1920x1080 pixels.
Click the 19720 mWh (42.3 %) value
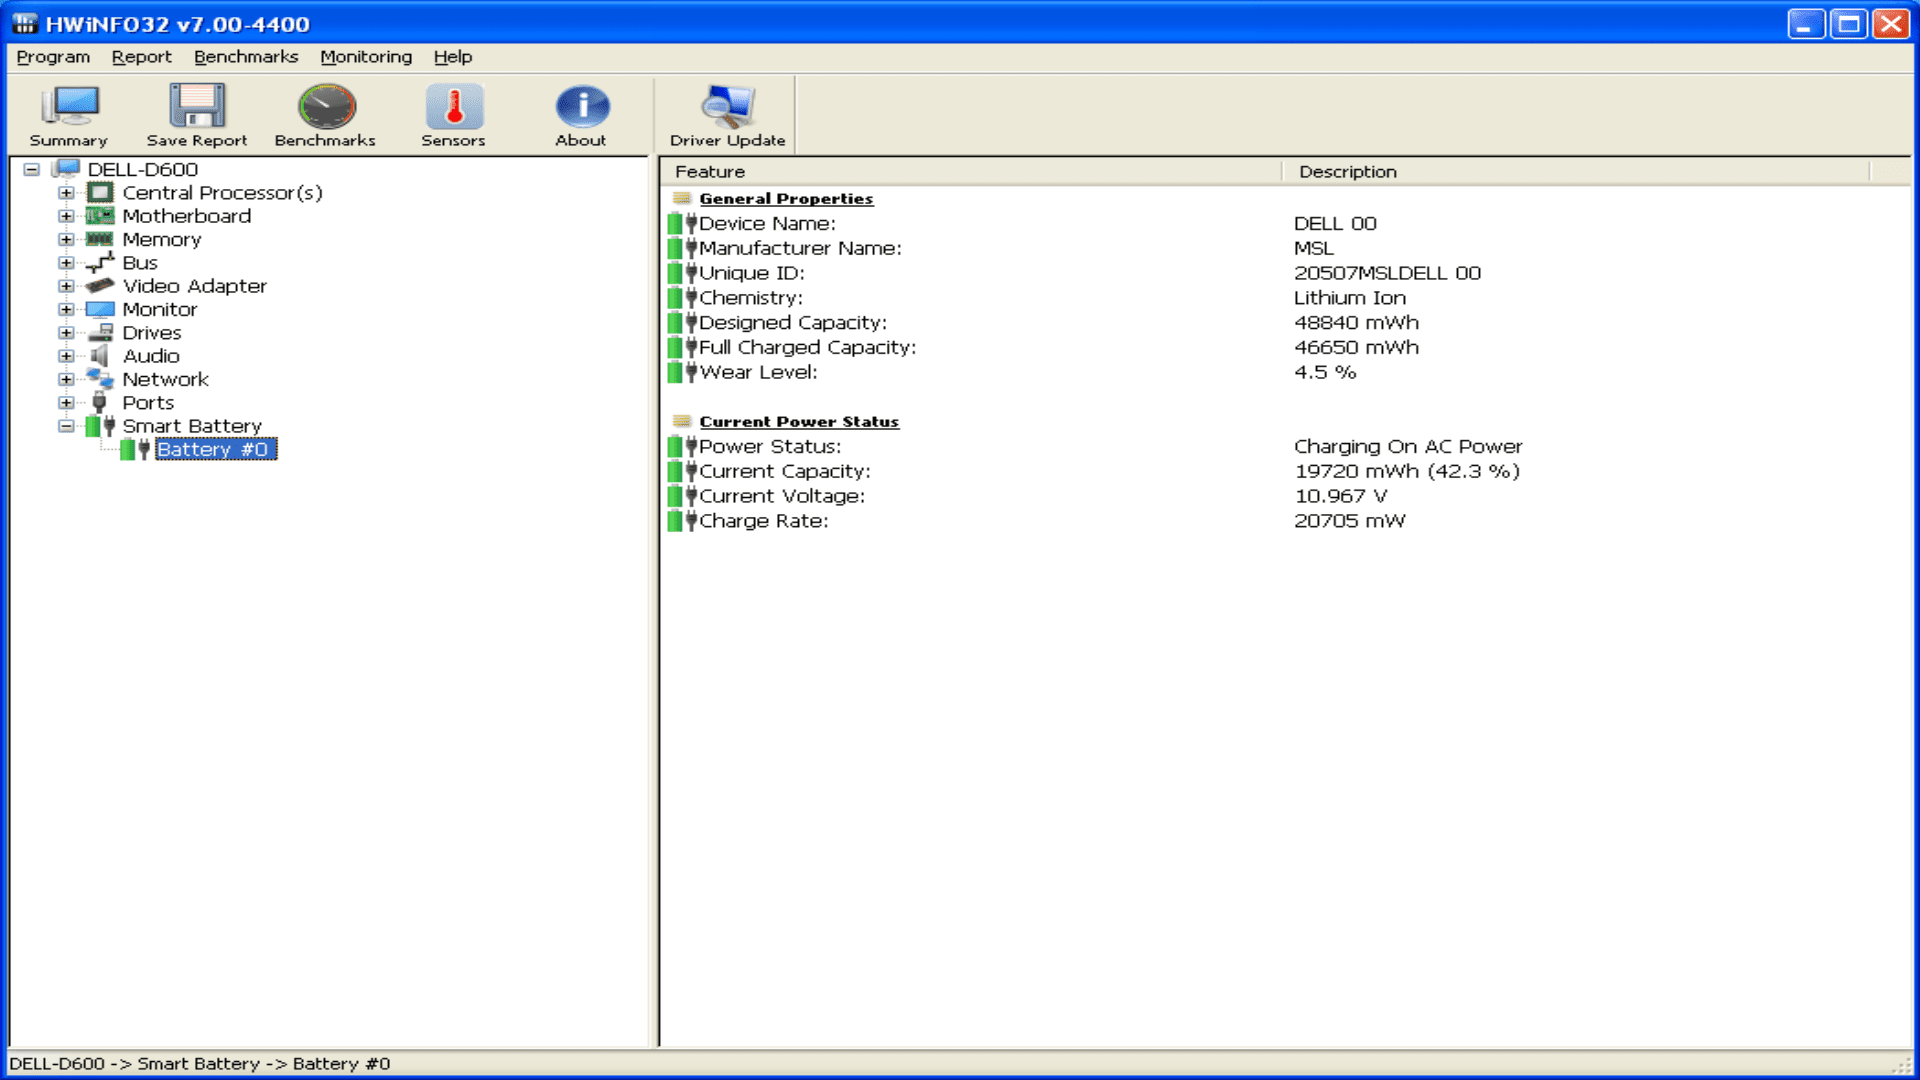click(x=1407, y=471)
